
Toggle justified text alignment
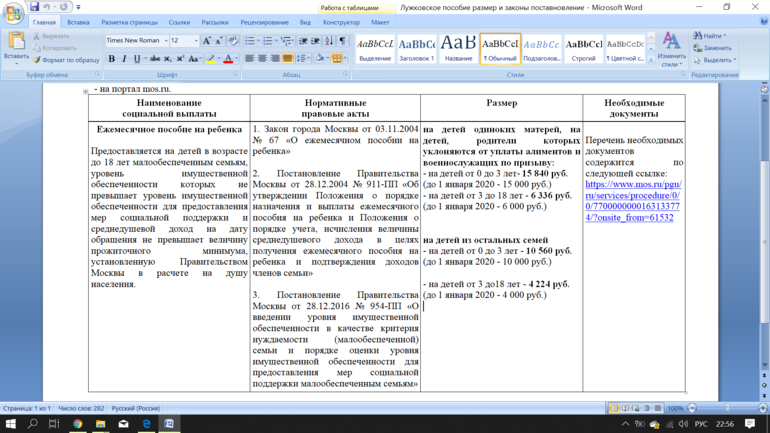point(287,58)
